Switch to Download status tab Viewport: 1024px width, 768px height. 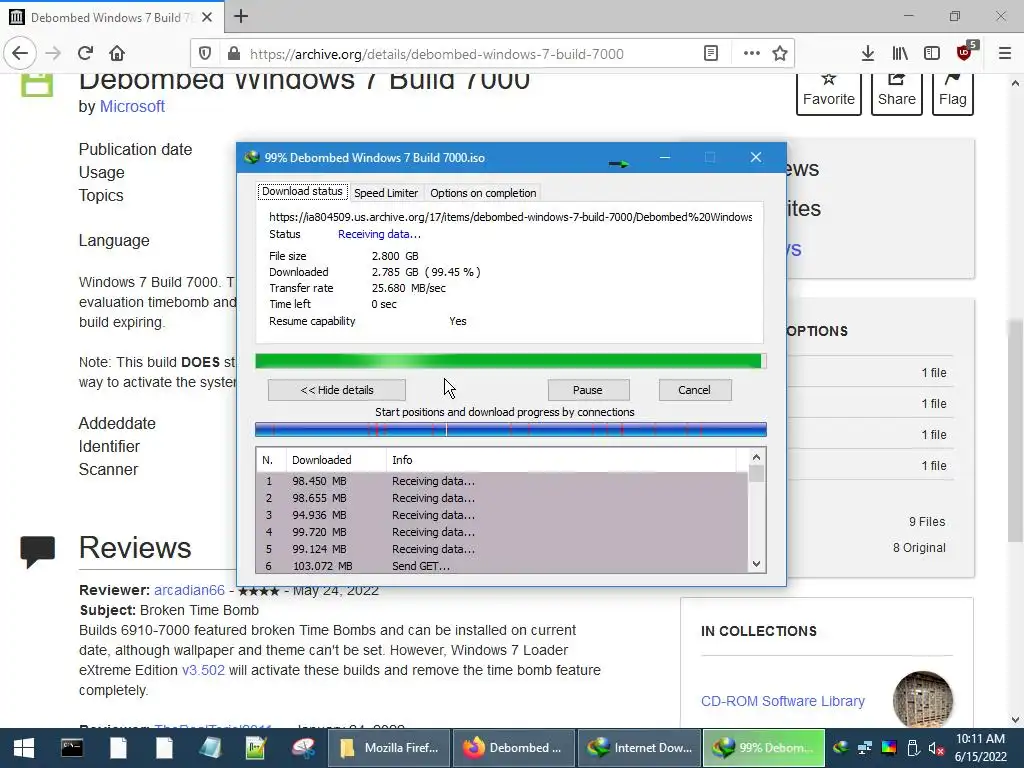(x=302, y=191)
